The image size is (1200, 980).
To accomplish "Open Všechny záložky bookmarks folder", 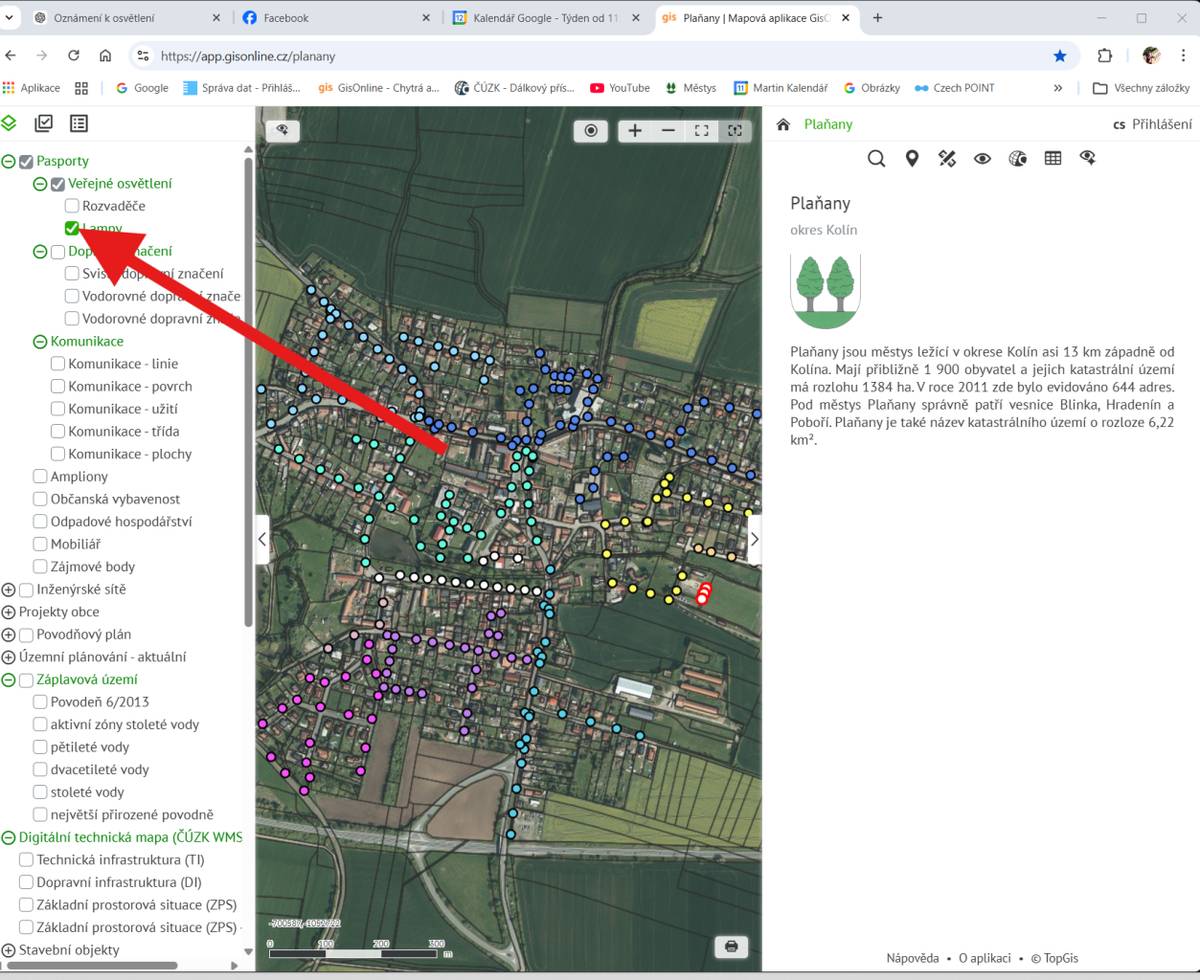I will 1141,88.
